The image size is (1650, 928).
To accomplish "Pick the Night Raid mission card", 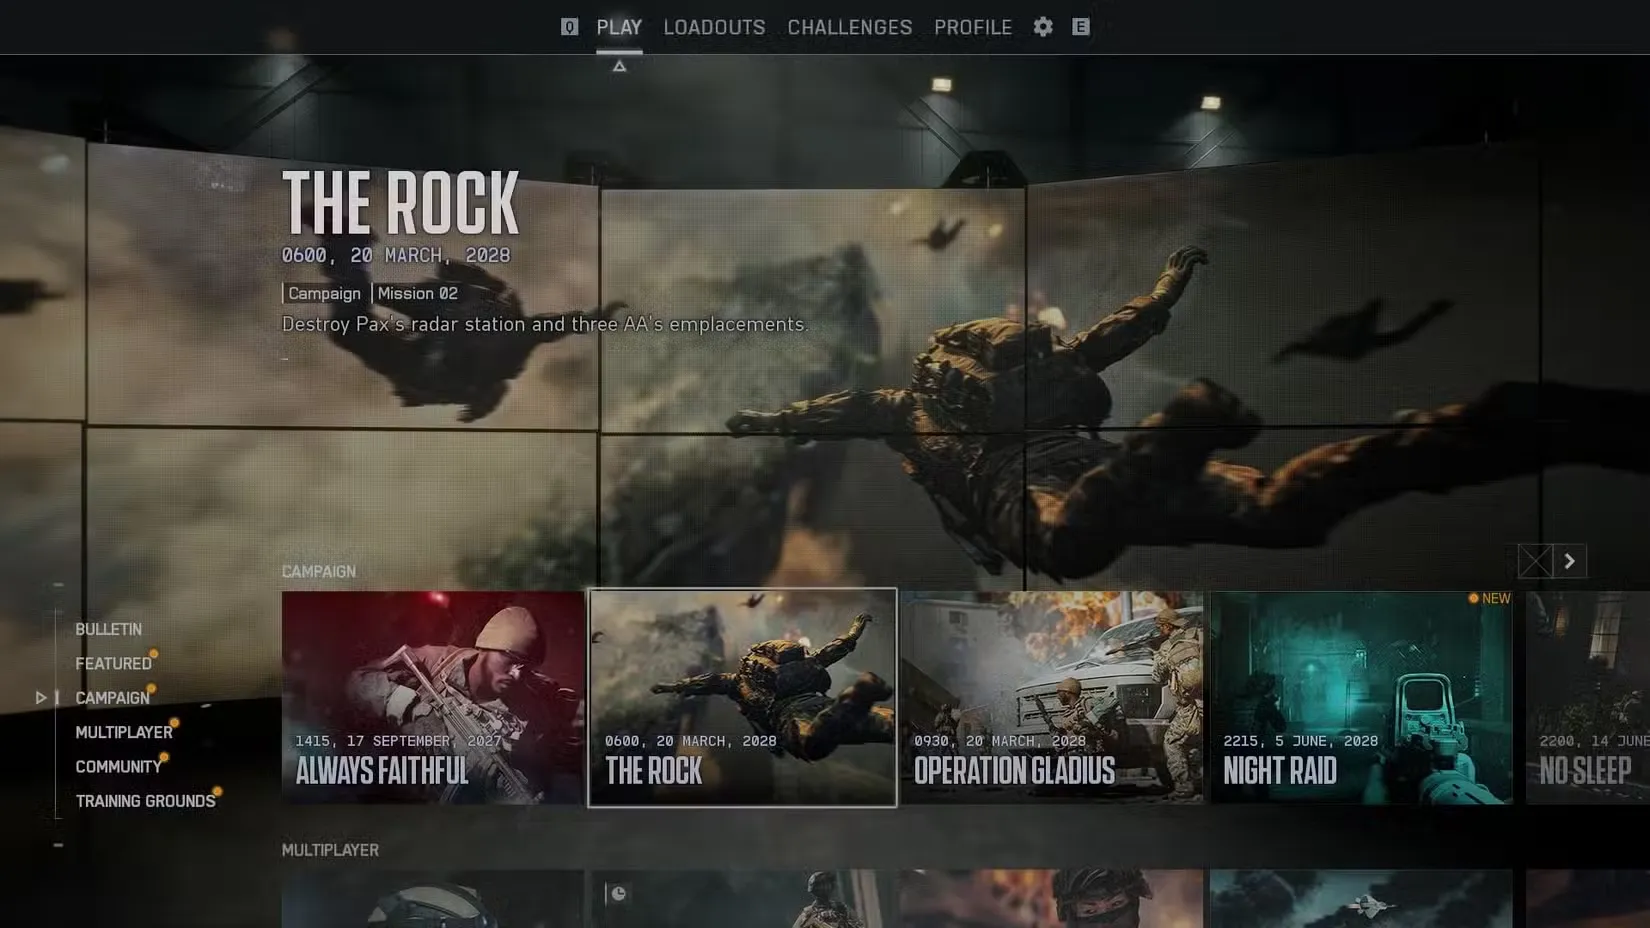I will click(1361, 697).
